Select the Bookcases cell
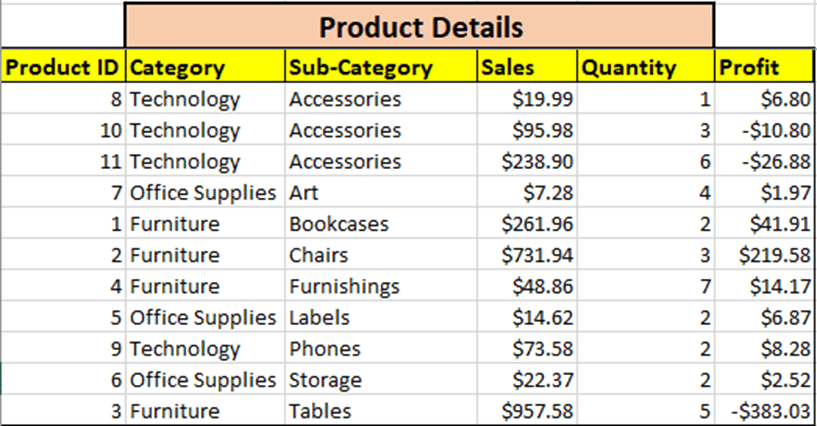The width and height of the screenshot is (817, 426). pyautogui.click(x=381, y=223)
